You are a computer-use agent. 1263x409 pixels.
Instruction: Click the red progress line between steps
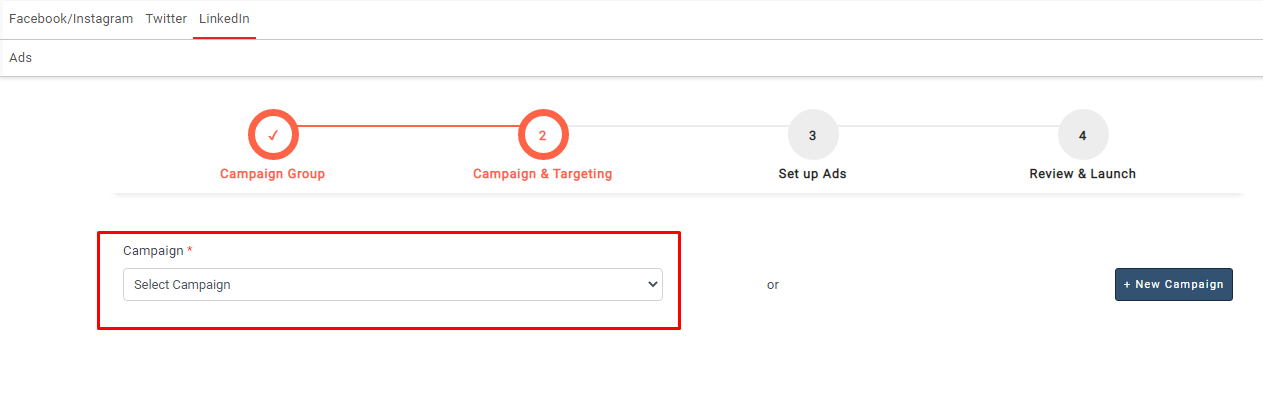[x=408, y=126]
